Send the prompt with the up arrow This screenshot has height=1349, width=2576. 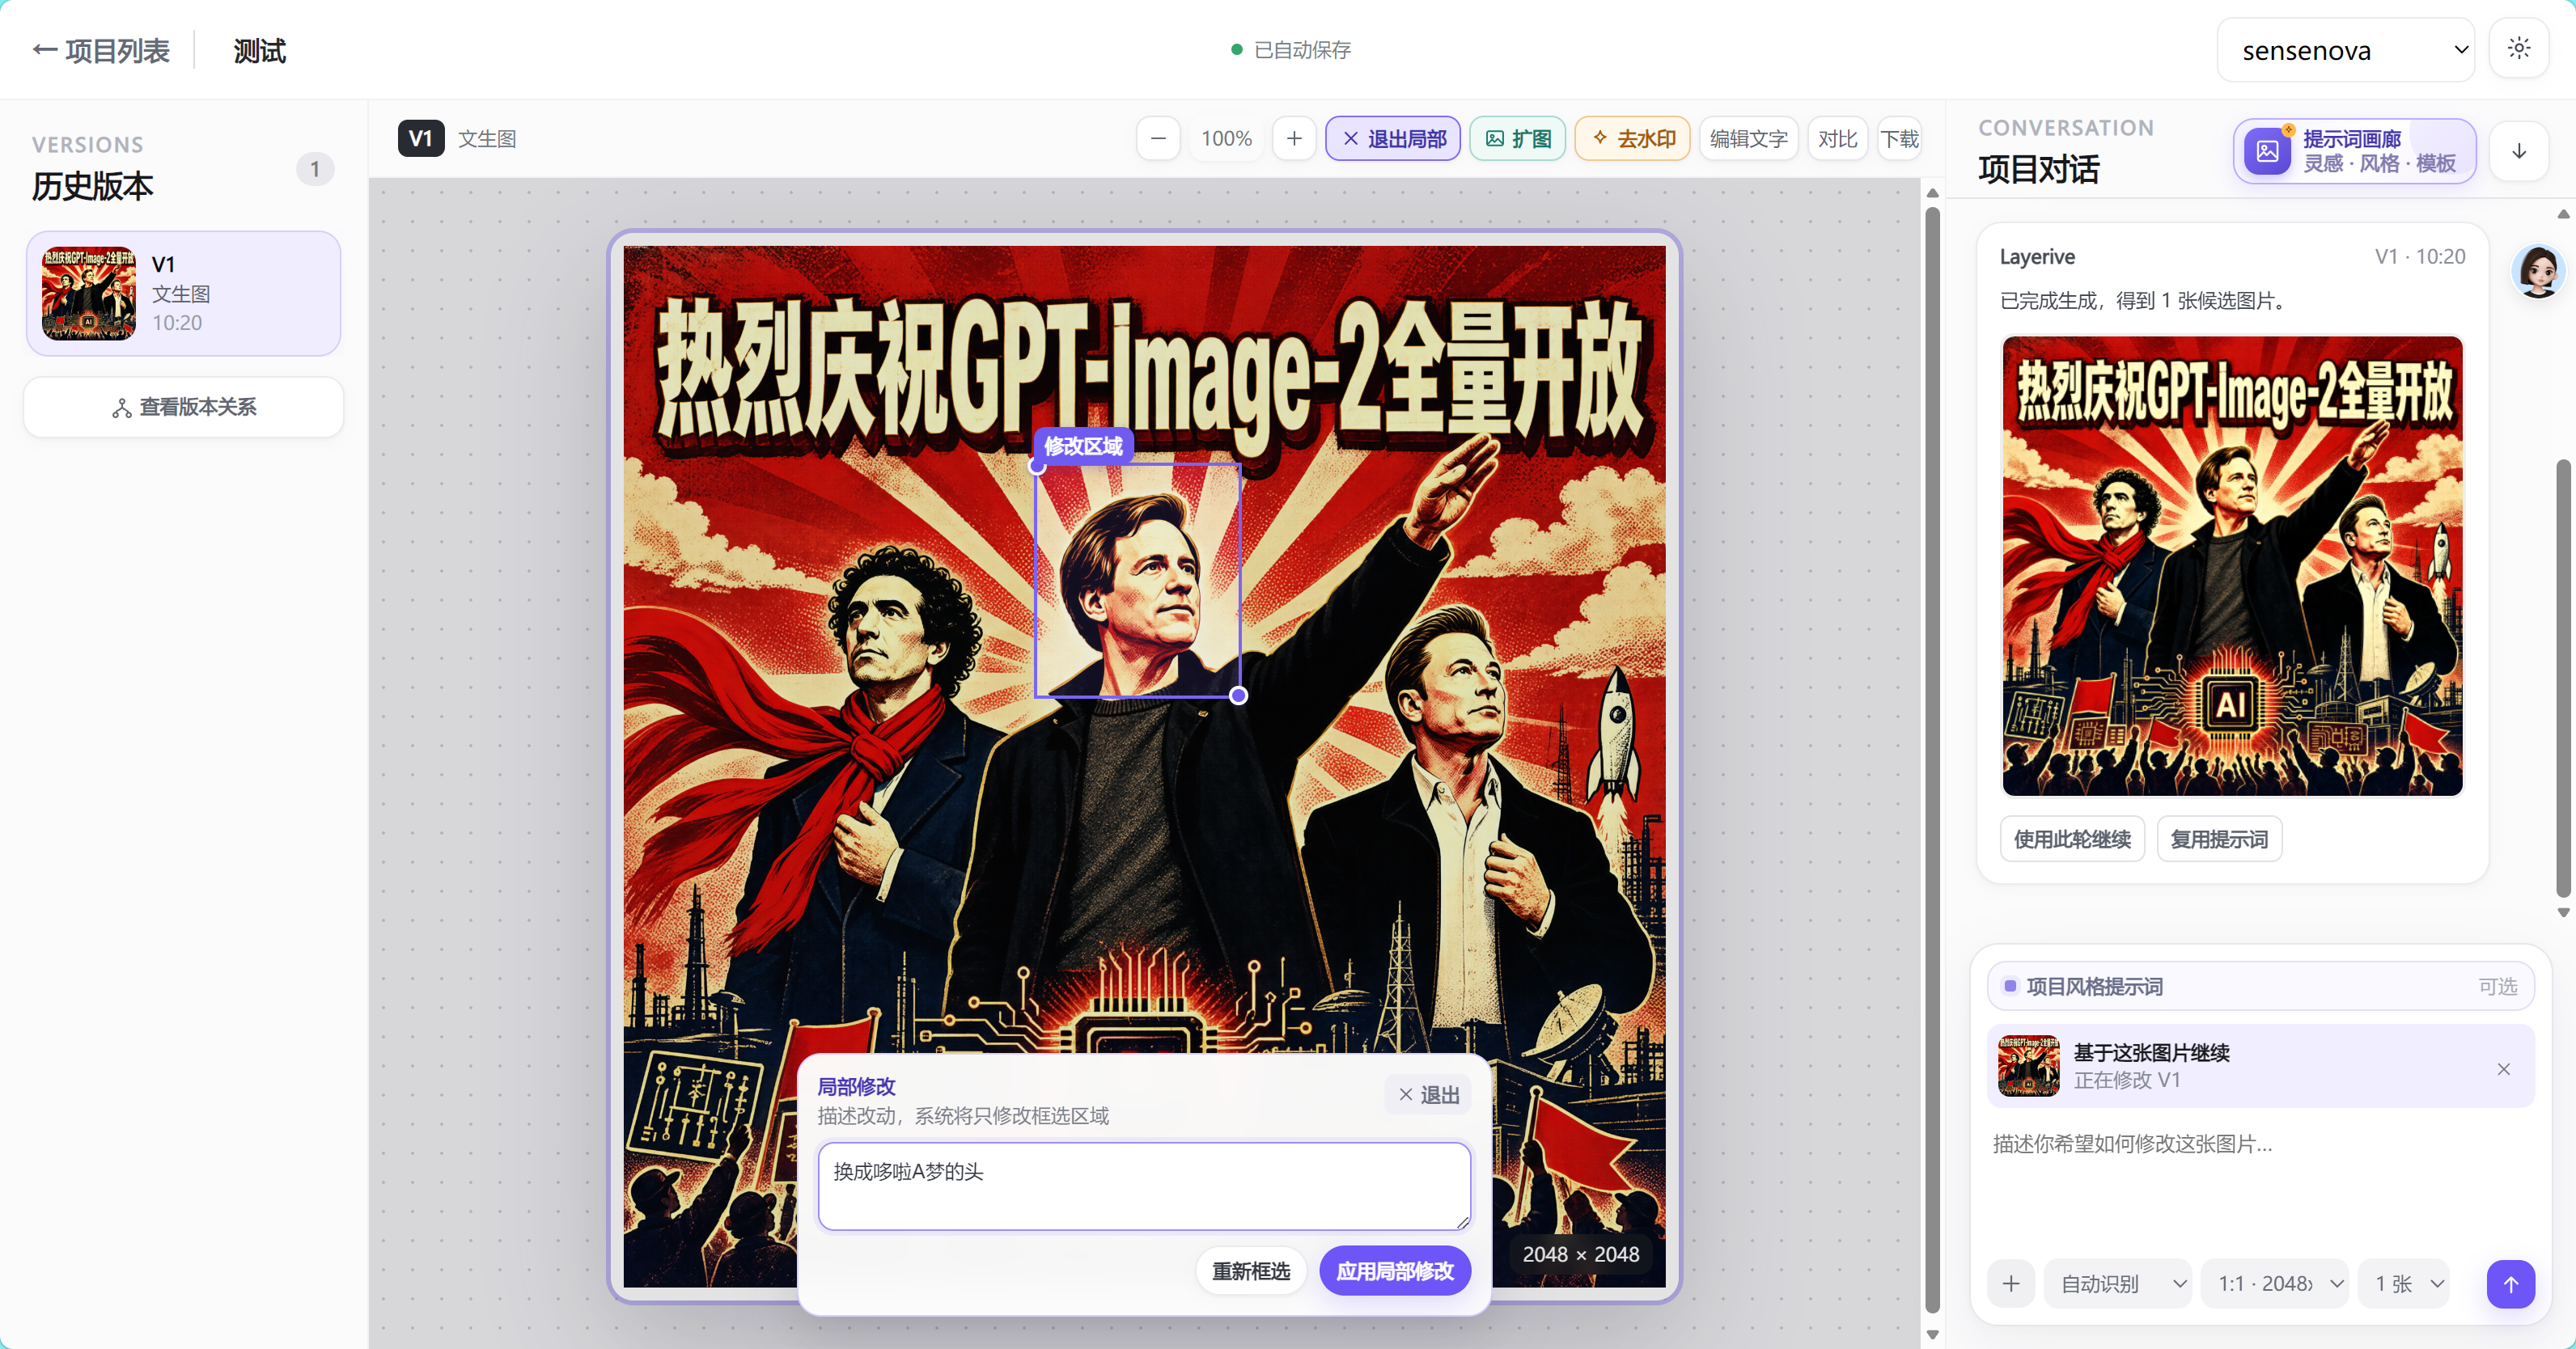pos(2510,1283)
